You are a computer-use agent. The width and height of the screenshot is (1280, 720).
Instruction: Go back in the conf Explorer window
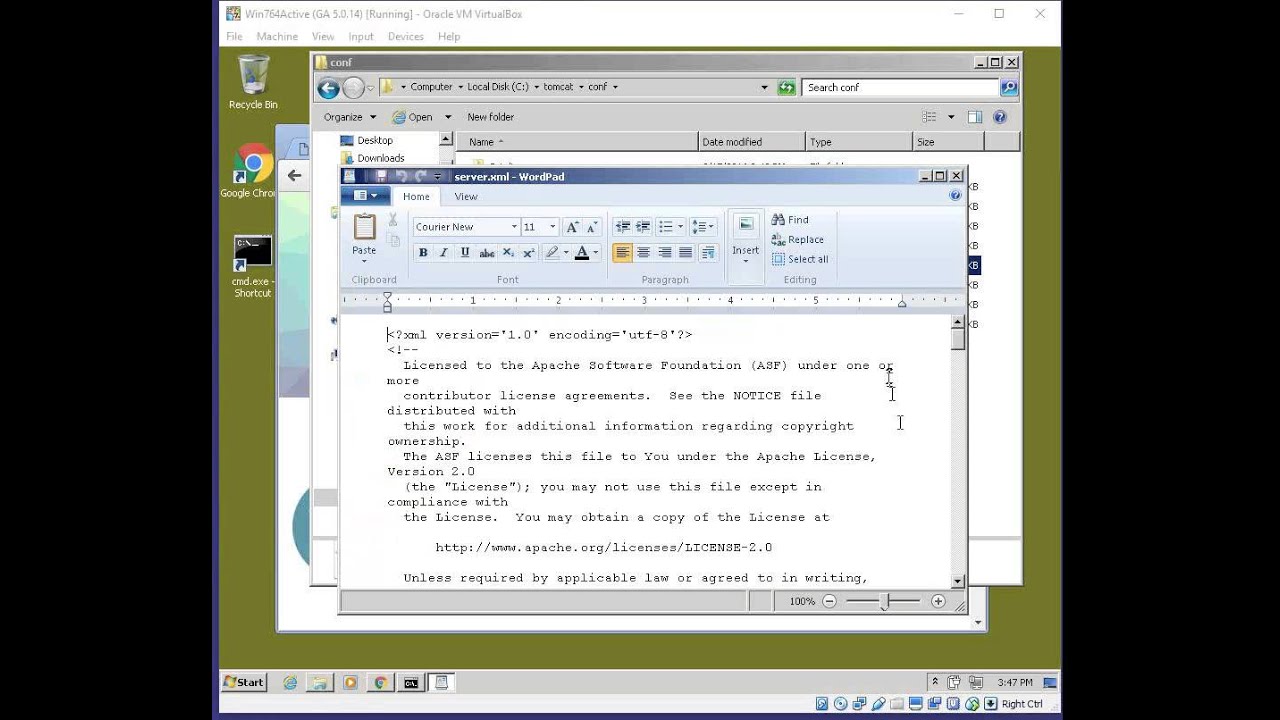tap(327, 88)
